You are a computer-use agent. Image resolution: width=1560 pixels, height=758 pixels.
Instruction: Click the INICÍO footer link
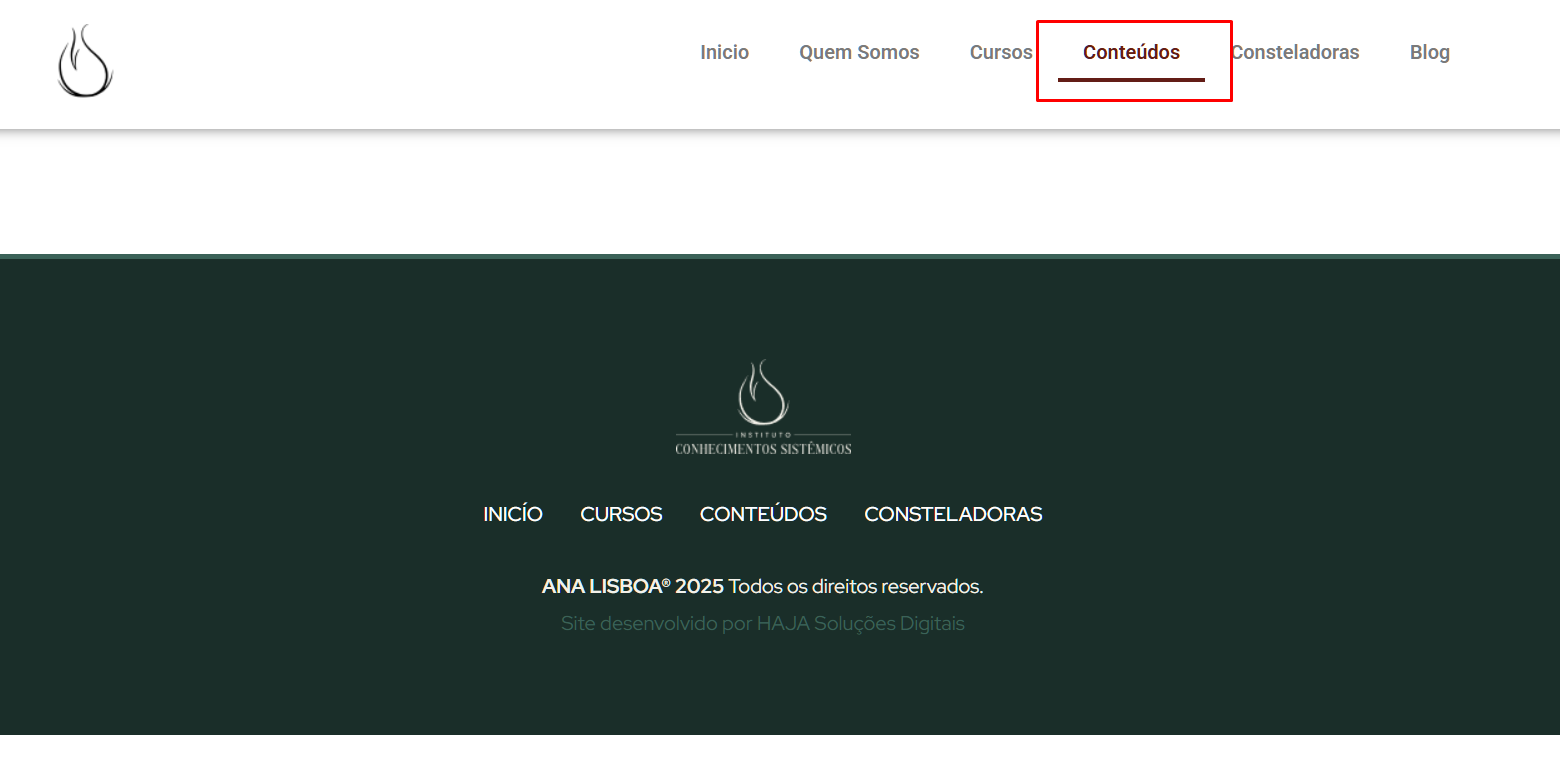coord(512,514)
